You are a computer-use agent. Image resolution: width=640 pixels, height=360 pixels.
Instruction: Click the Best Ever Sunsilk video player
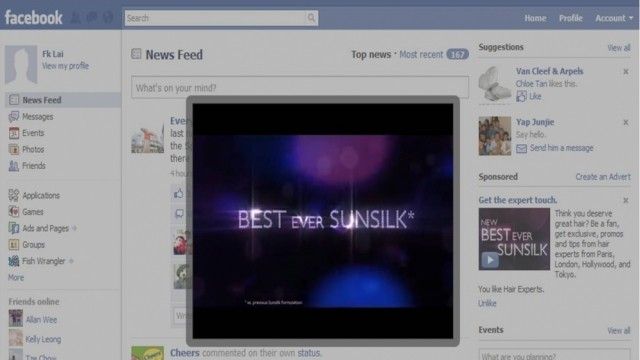coord(322,221)
